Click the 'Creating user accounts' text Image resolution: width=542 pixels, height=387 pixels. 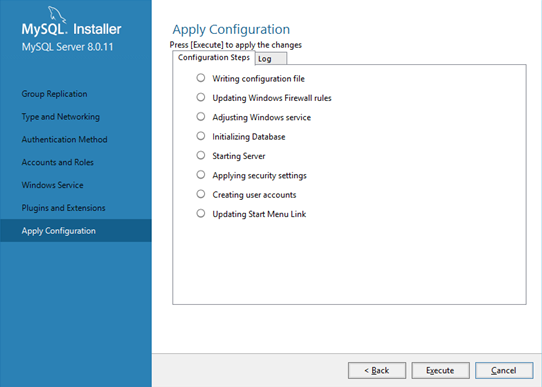tap(254, 195)
